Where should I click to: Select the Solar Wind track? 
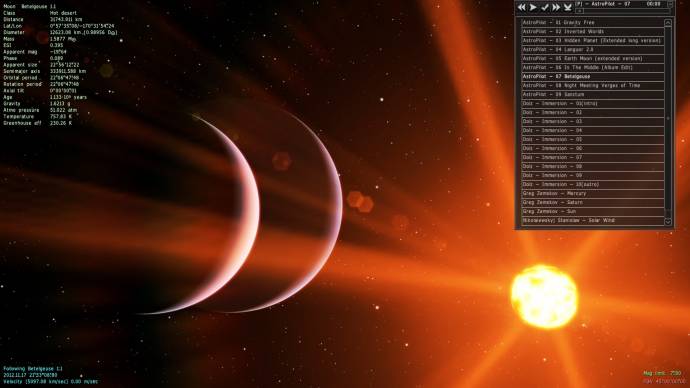(592, 220)
